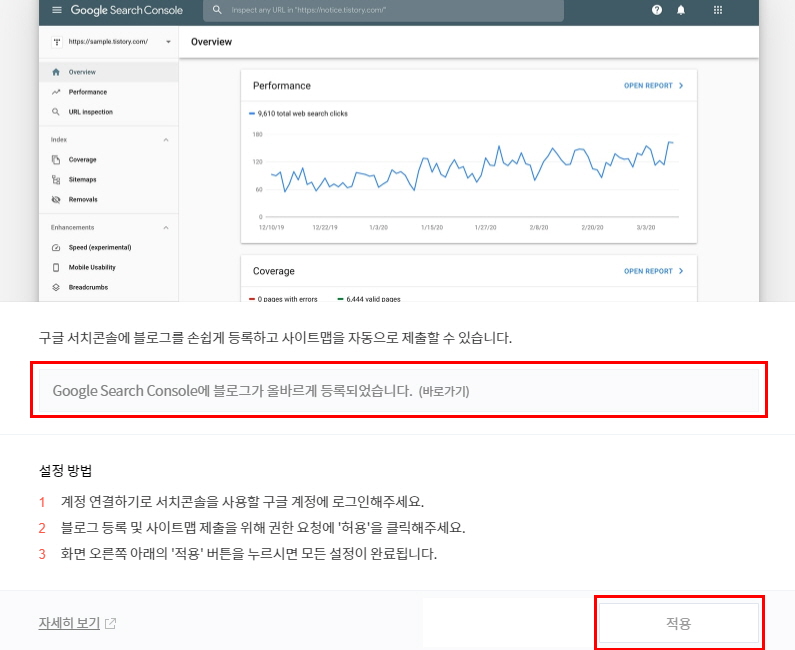Go to Overview in the sidebar
Viewport: 795px width, 650px height.
[x=109, y=72]
